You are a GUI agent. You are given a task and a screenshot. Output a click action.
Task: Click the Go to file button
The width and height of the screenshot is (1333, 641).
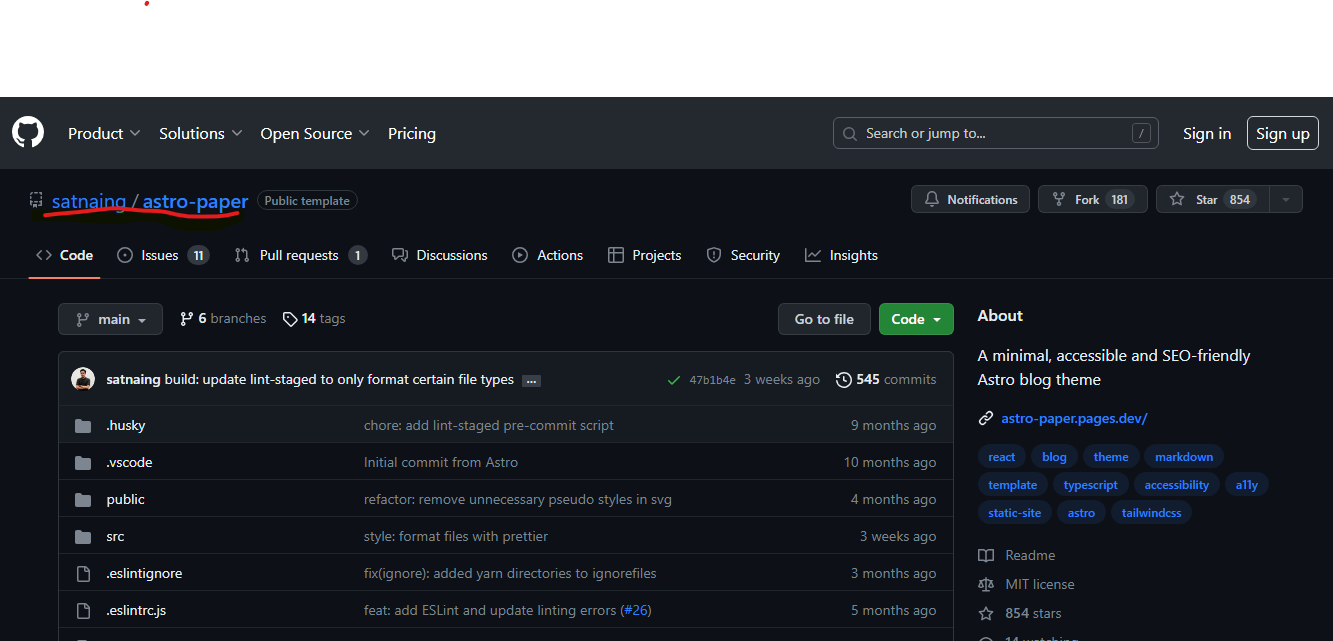point(824,319)
